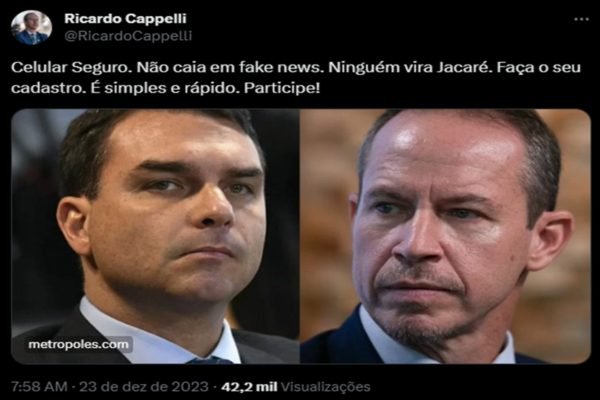Click the metropoles.com watermark
Screen dimensions: 600x400
(x=78, y=344)
